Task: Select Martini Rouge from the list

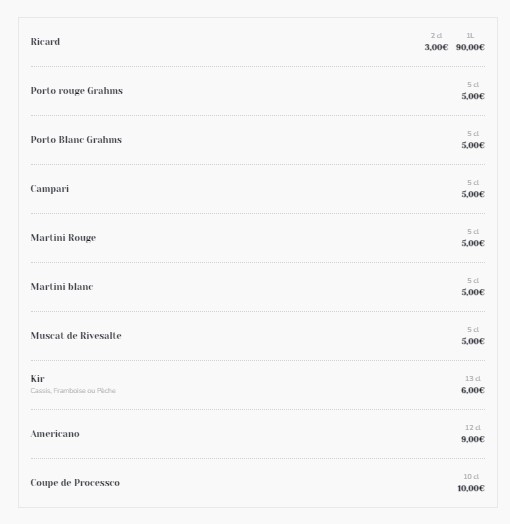Action: tap(63, 238)
